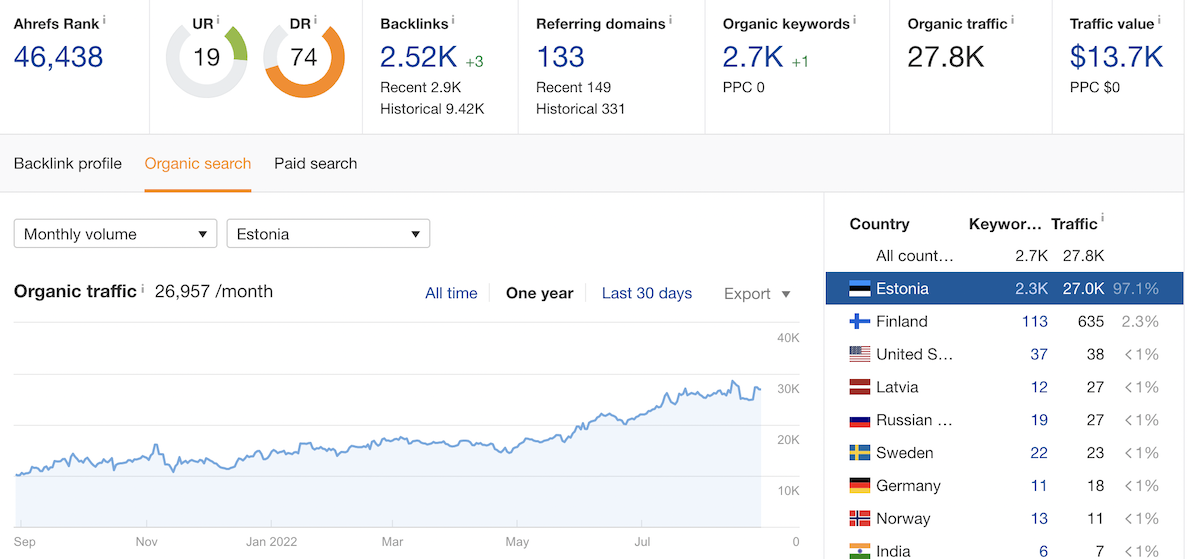Image resolution: width=1200 pixels, height=559 pixels.
Task: Click the Historical 331 referring domains text
Action: 580,109
